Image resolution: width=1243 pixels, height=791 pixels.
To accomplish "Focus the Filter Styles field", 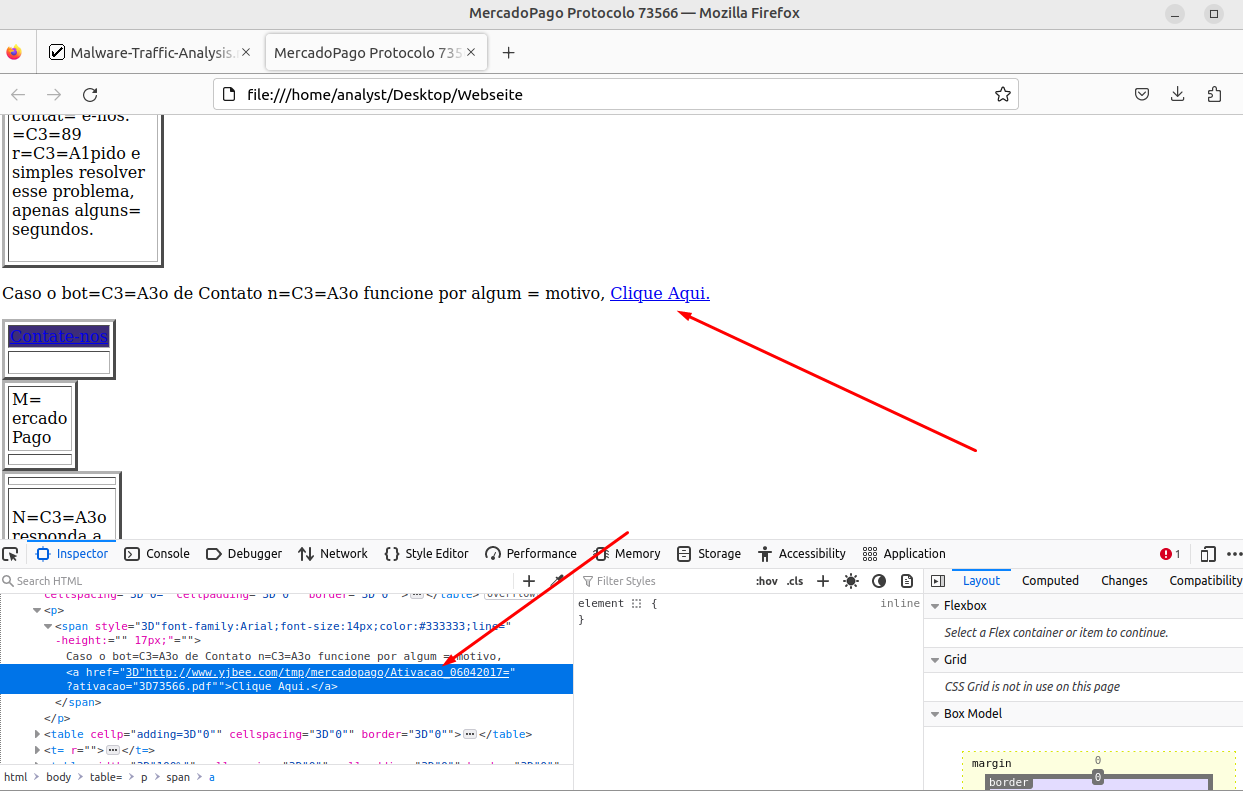I will click(x=665, y=581).
